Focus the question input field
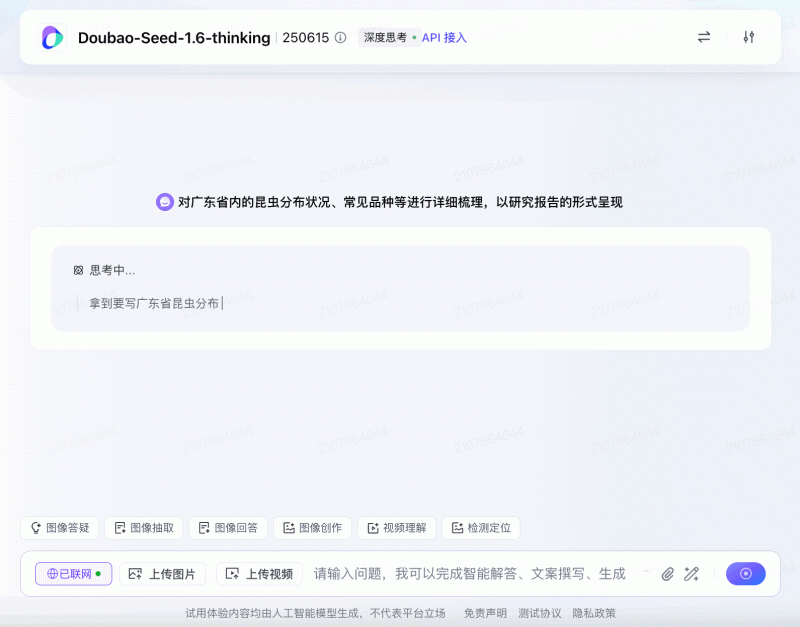Viewport: 800px width, 627px height. click(469, 574)
